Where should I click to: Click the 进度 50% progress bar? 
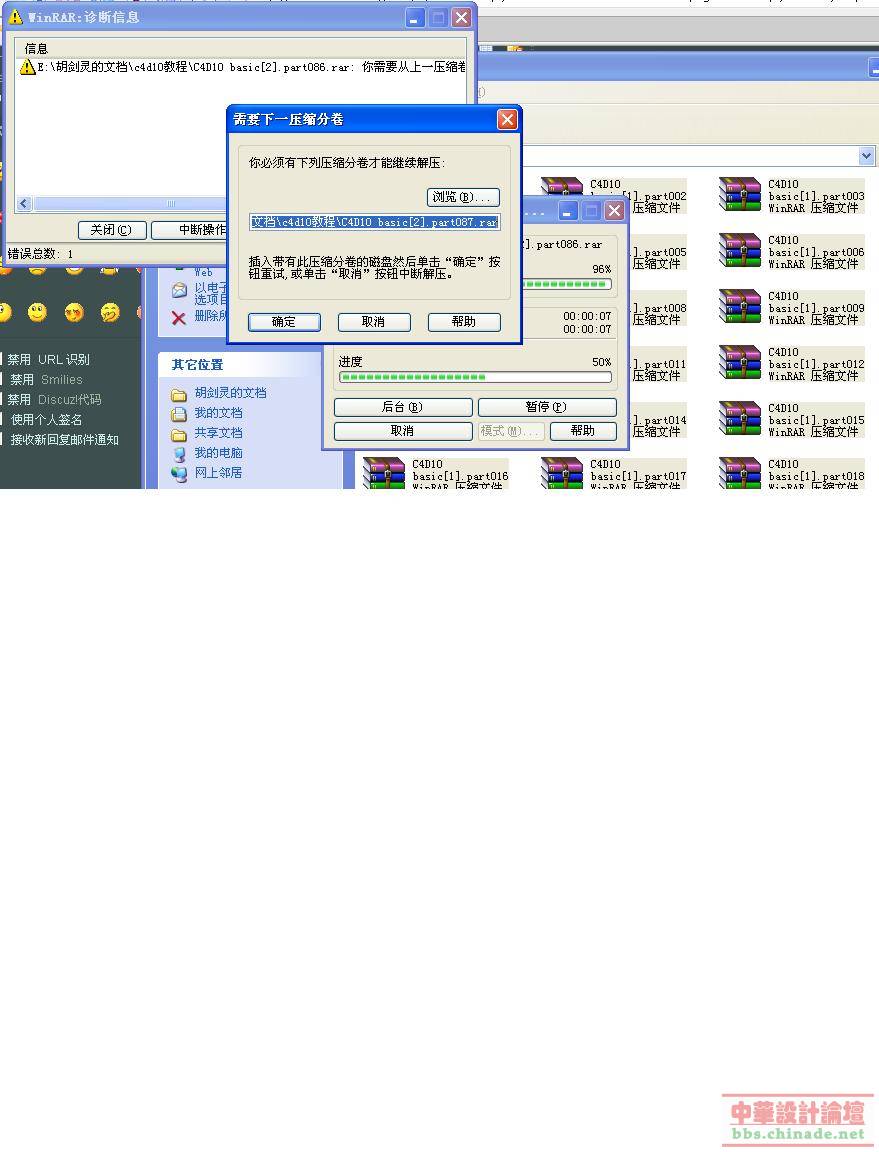pos(475,377)
